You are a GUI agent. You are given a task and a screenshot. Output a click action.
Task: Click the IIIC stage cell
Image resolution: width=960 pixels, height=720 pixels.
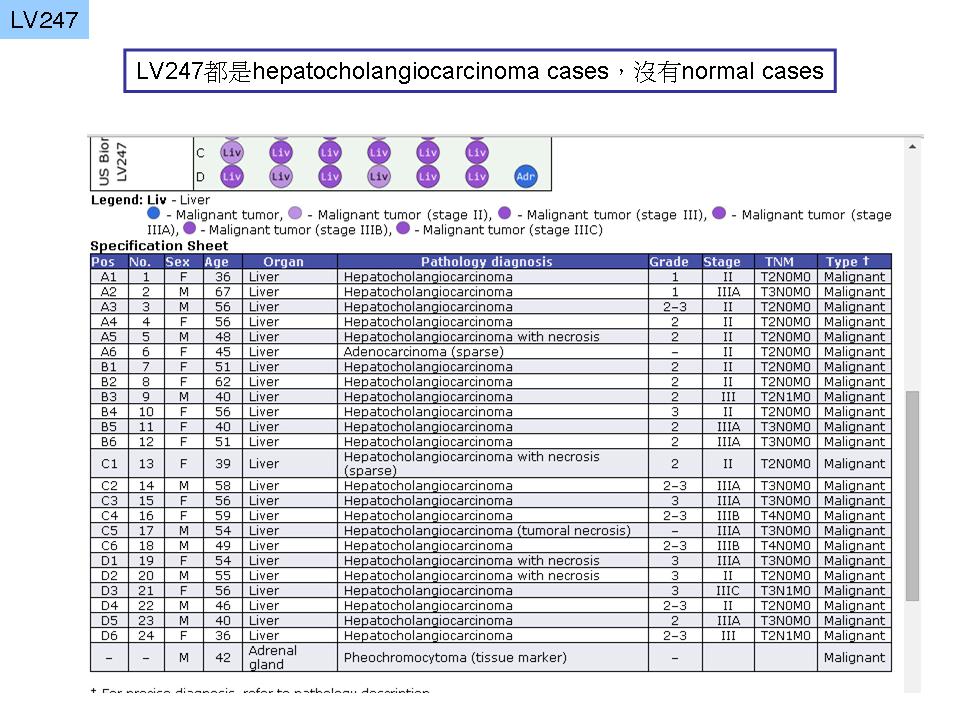coord(728,590)
